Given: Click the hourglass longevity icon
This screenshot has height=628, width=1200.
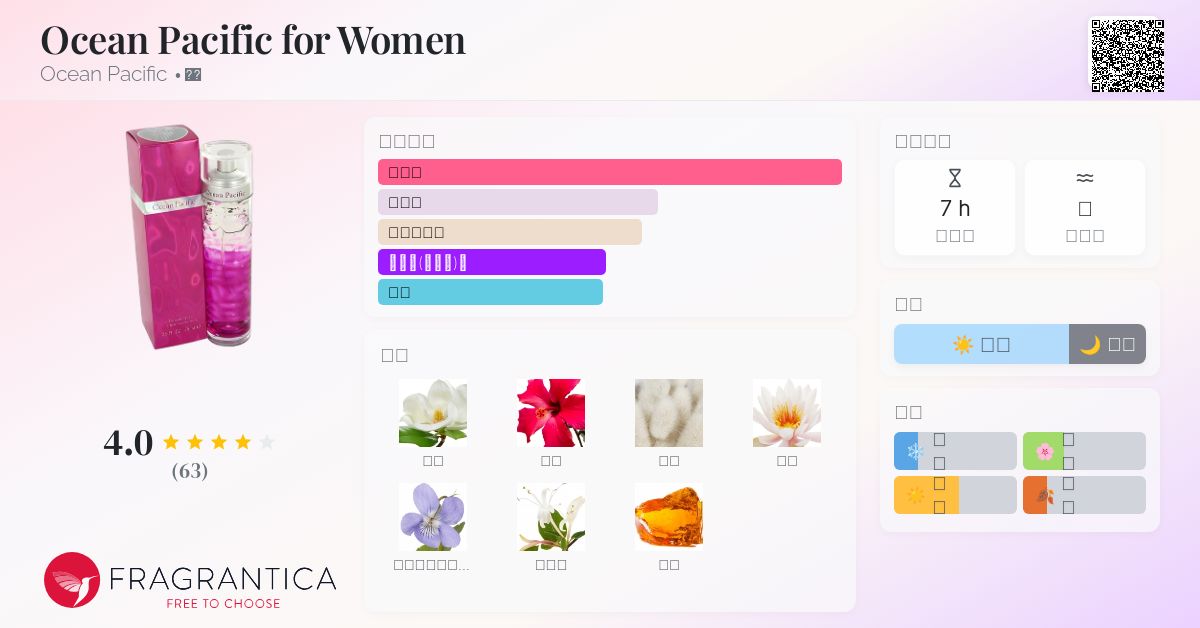Looking at the screenshot, I should (954, 179).
